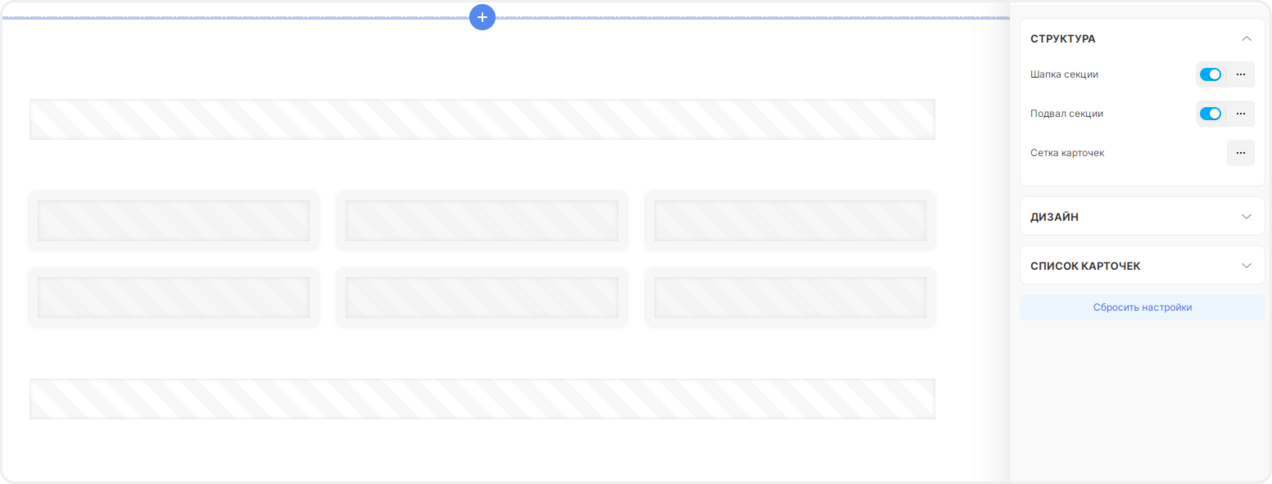1272x484 pixels.
Task: Open more options for Подвал секции
Action: point(1240,114)
